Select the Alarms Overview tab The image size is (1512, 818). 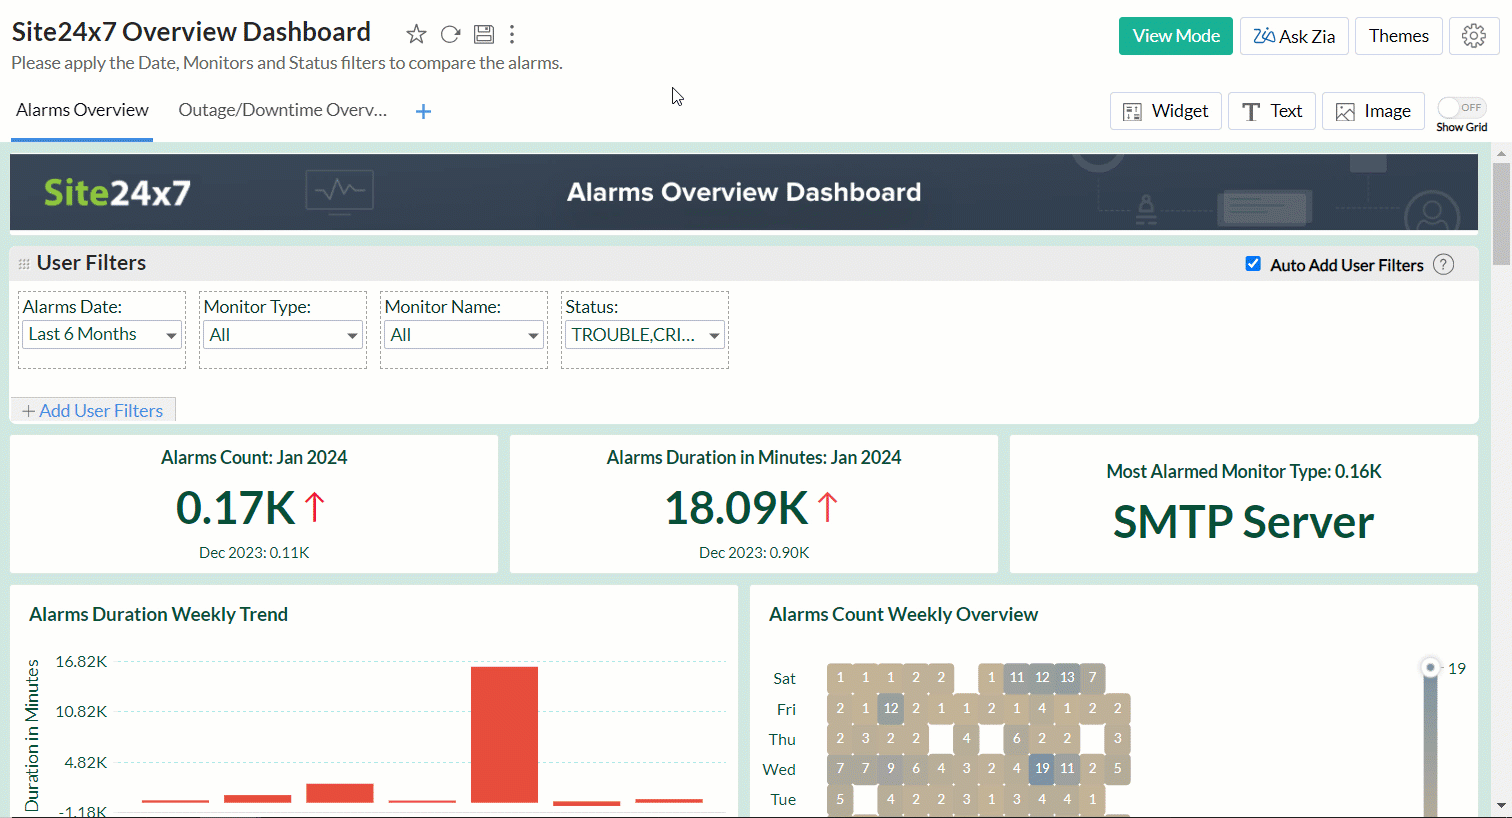point(82,110)
